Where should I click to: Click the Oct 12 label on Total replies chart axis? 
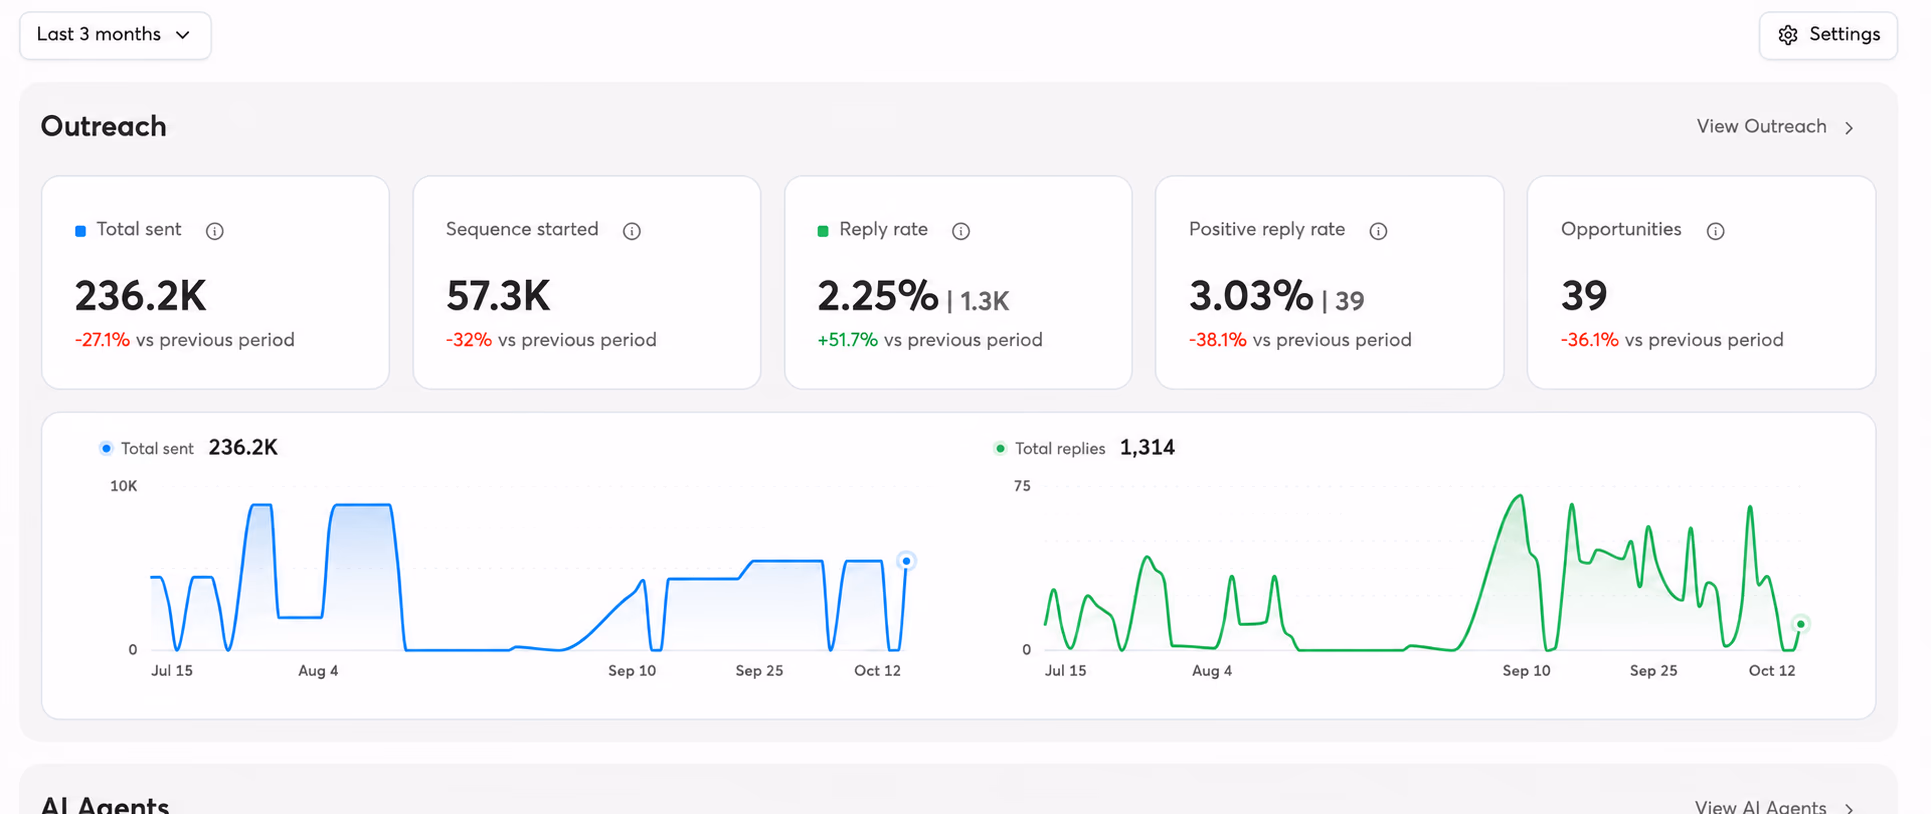[x=1772, y=671]
